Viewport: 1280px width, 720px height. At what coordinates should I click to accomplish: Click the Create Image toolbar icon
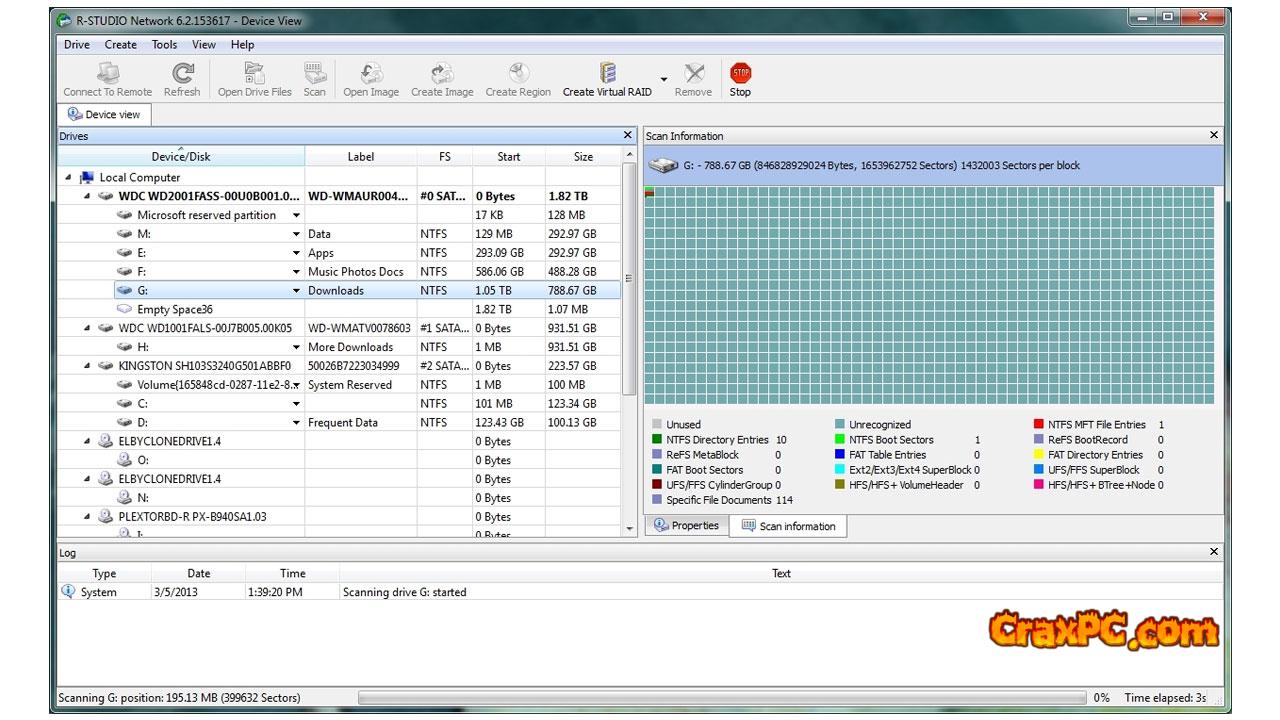442,73
